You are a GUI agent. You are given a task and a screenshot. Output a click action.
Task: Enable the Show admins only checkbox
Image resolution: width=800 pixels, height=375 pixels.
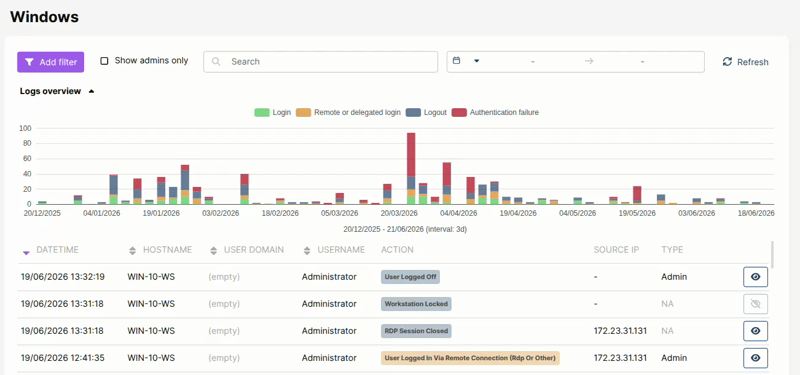click(x=104, y=61)
